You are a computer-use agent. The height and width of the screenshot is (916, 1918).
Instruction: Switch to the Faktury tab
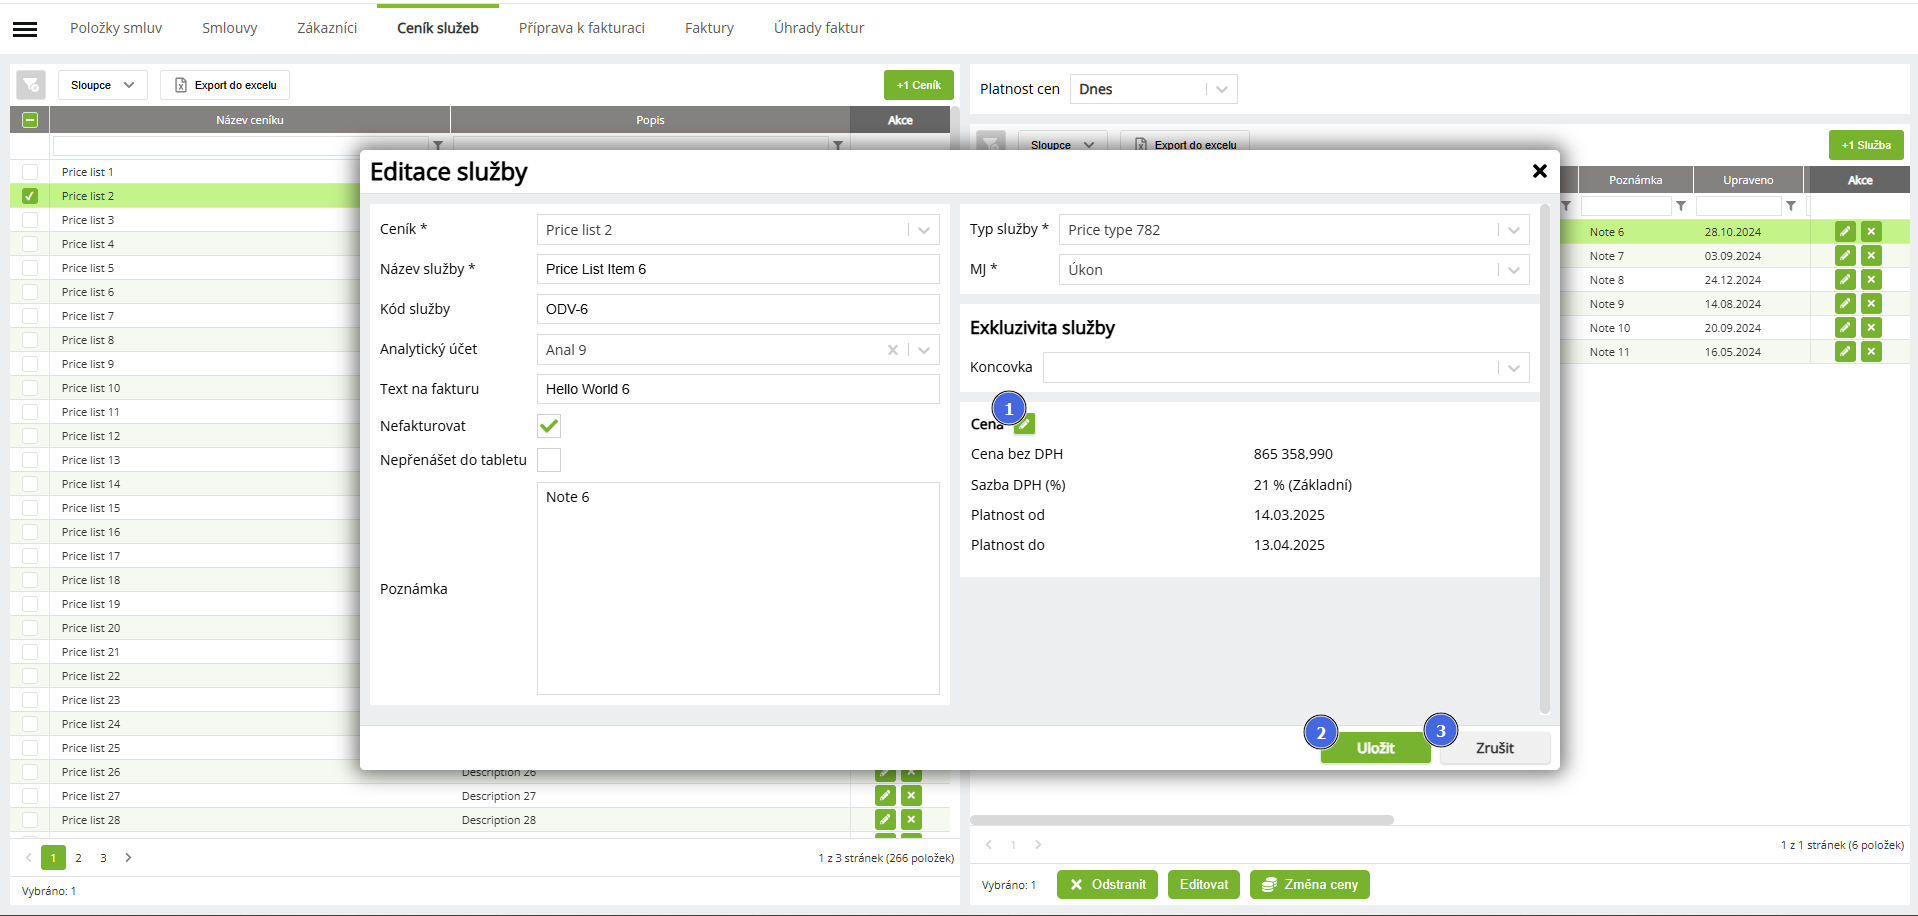(x=709, y=28)
